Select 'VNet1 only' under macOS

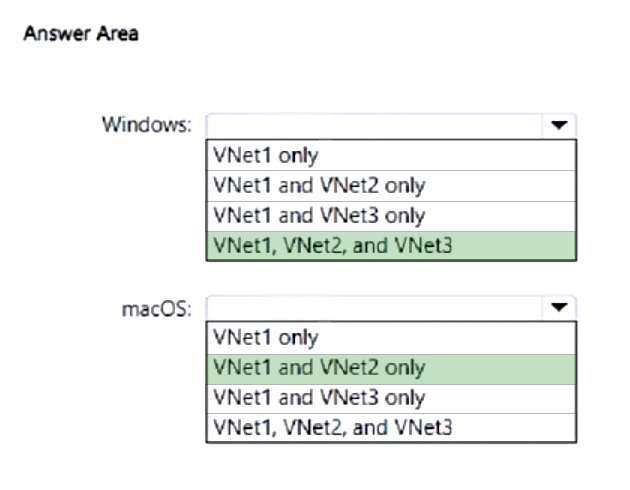click(391, 337)
